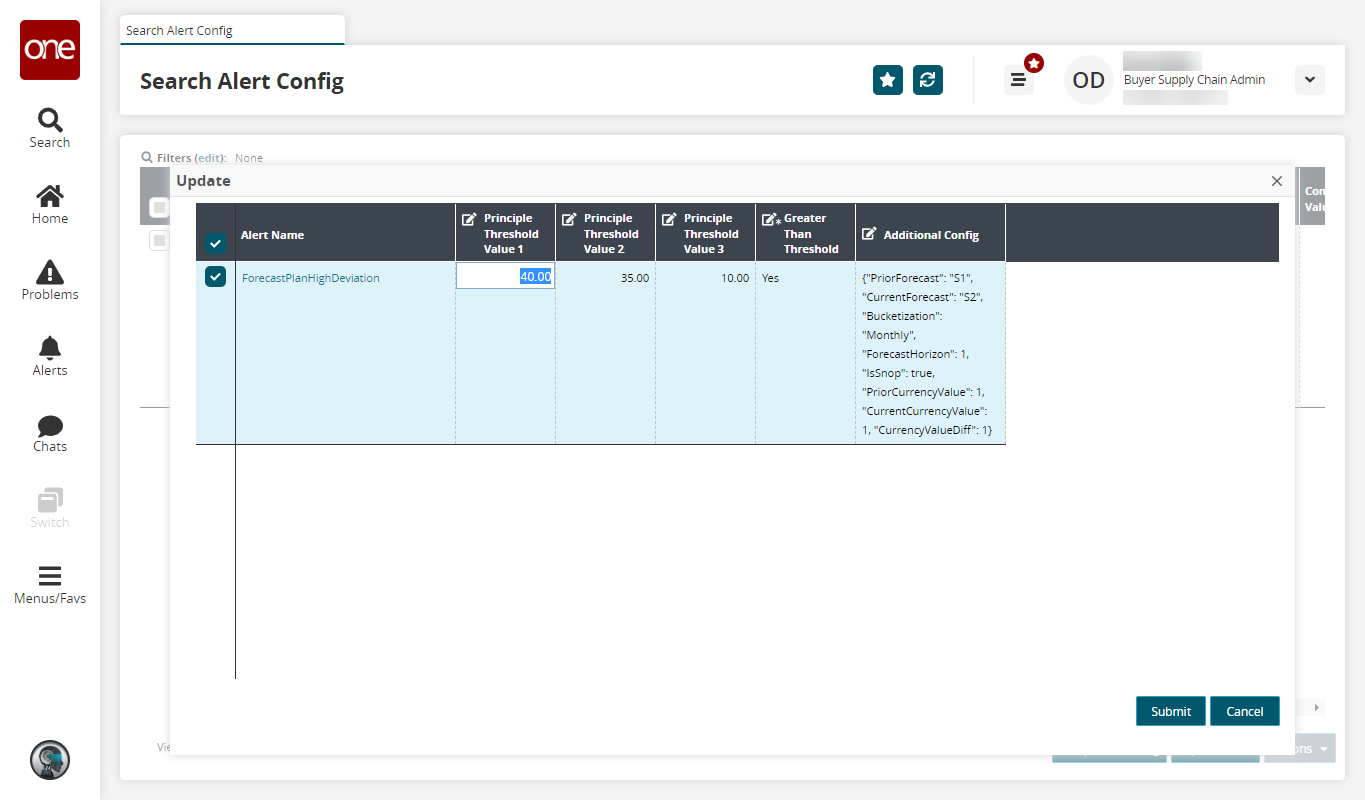The width and height of the screenshot is (1365, 800).
Task: Click the Threshold Value 1 input field
Action: [505, 277]
